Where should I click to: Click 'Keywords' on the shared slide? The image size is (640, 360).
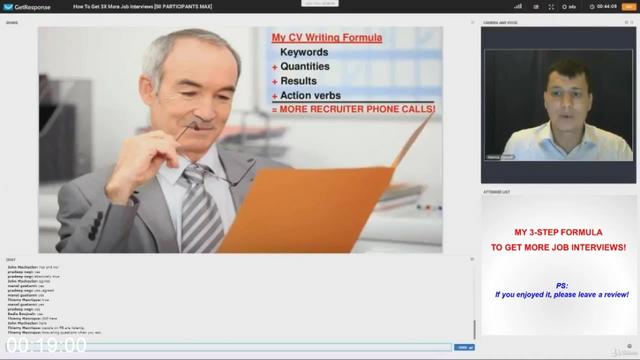click(304, 52)
